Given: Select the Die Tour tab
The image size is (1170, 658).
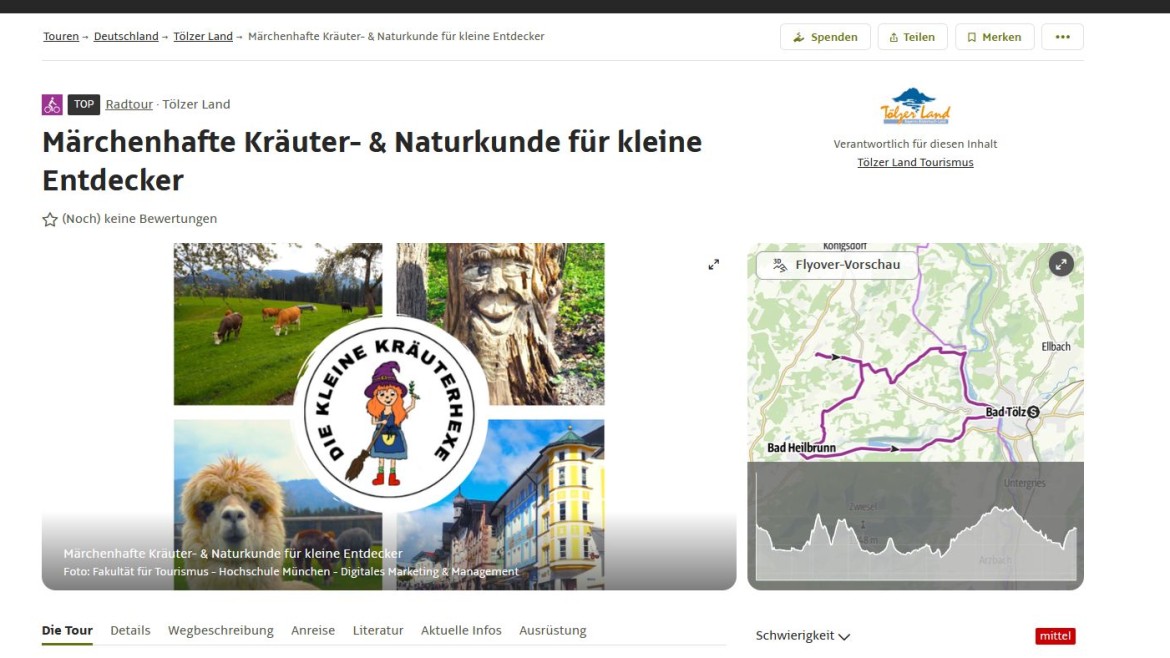Looking at the screenshot, I should (x=67, y=630).
